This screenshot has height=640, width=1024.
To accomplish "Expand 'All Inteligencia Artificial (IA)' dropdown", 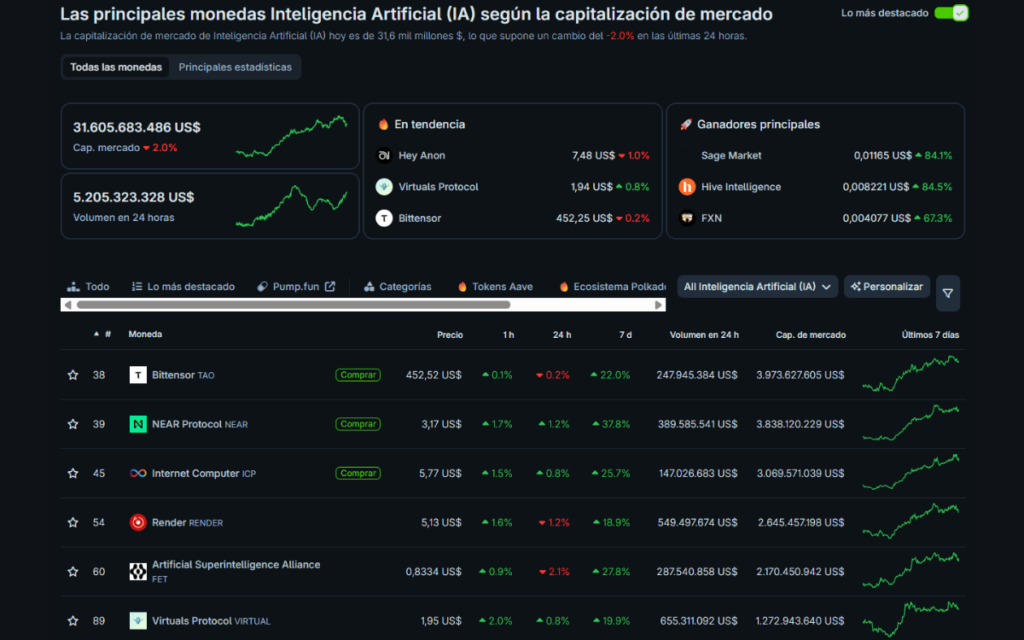I will coord(758,287).
